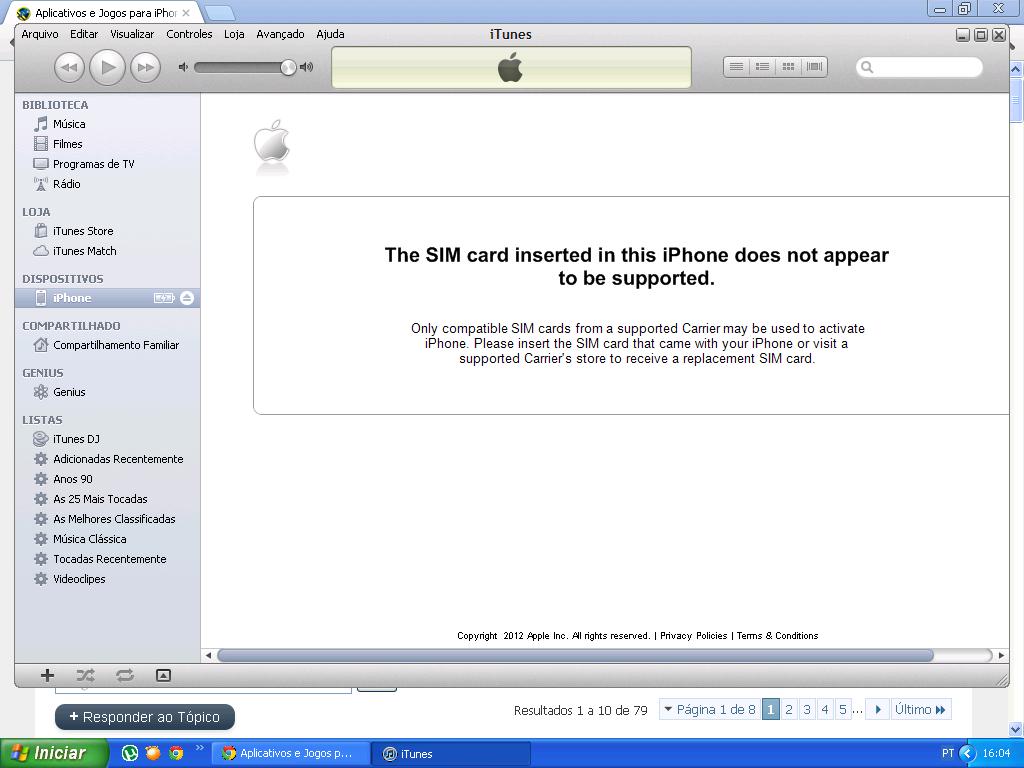The image size is (1024, 768).
Task: Switch to iTunes taskbar button
Action: (451, 753)
